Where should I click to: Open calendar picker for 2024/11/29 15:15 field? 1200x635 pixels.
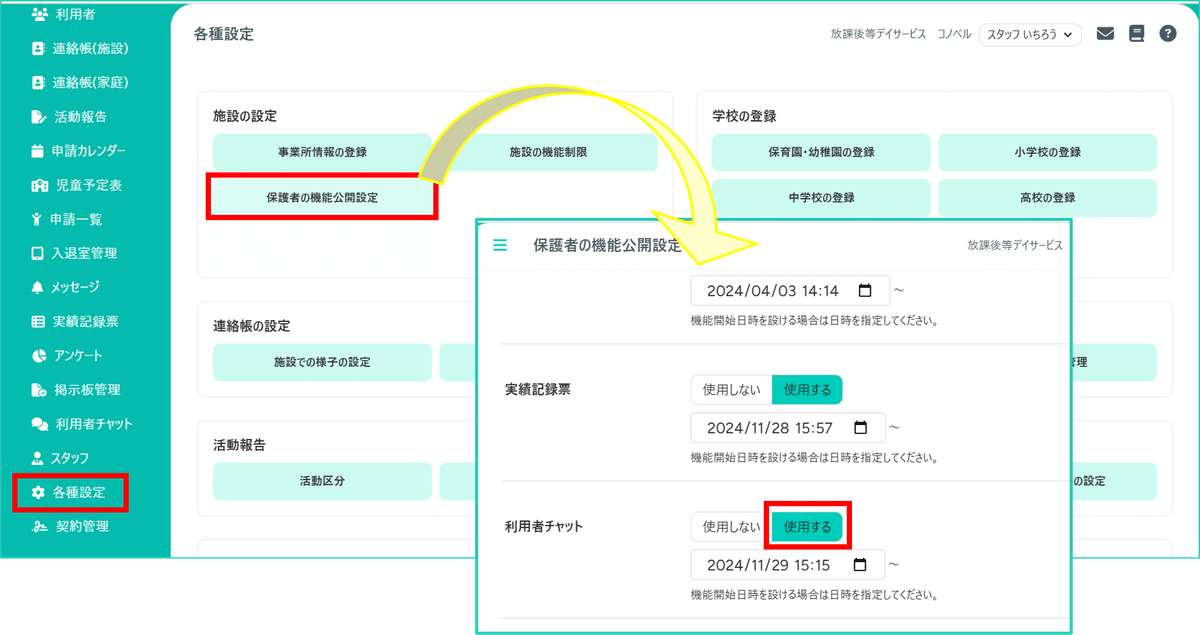(x=860, y=564)
